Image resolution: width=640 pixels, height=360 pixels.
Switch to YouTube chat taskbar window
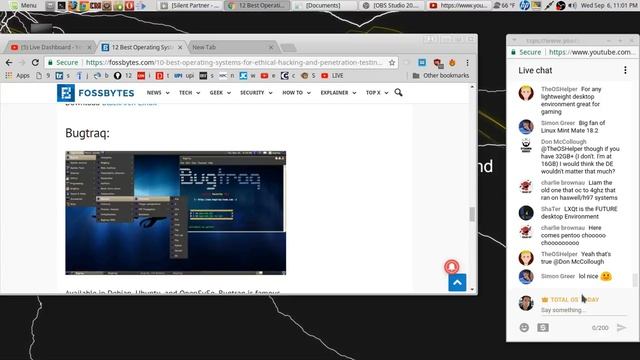click(459, 5)
